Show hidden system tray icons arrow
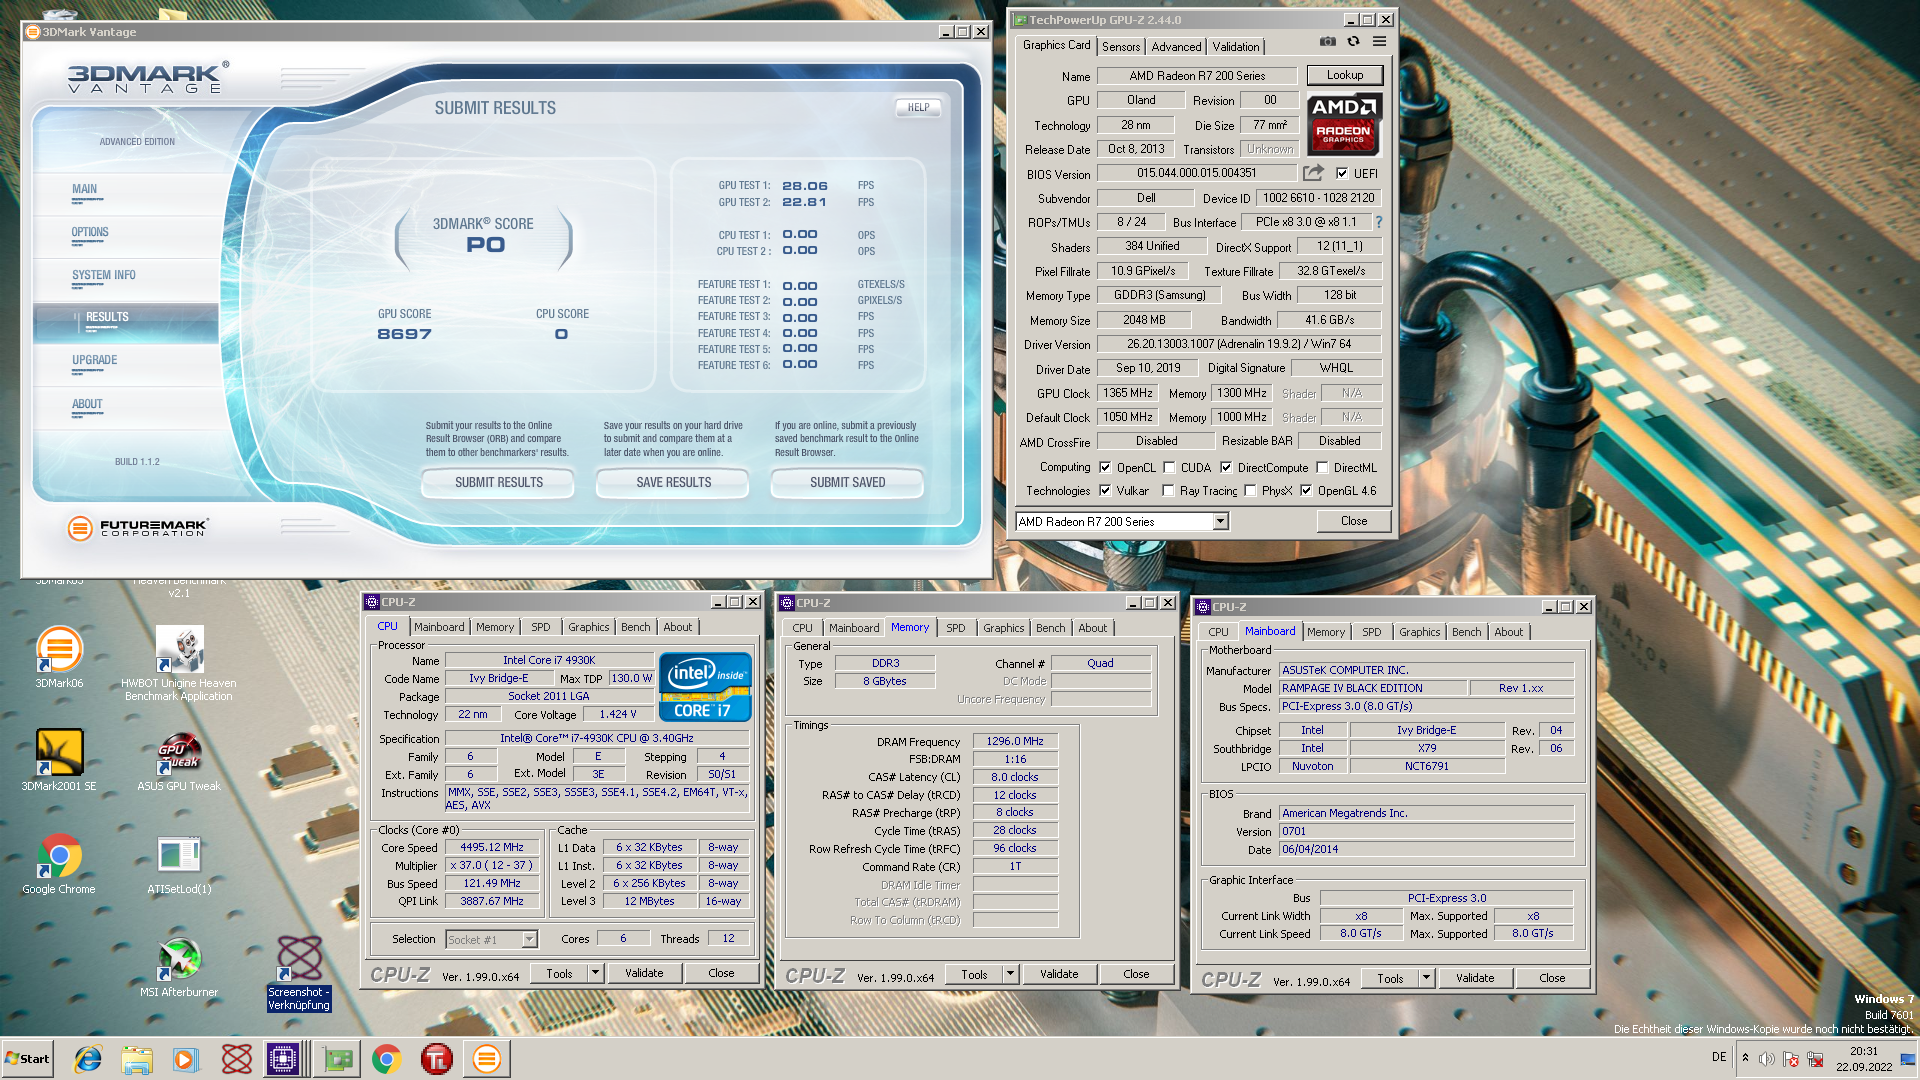The height and width of the screenshot is (1080, 1920). [1745, 1058]
